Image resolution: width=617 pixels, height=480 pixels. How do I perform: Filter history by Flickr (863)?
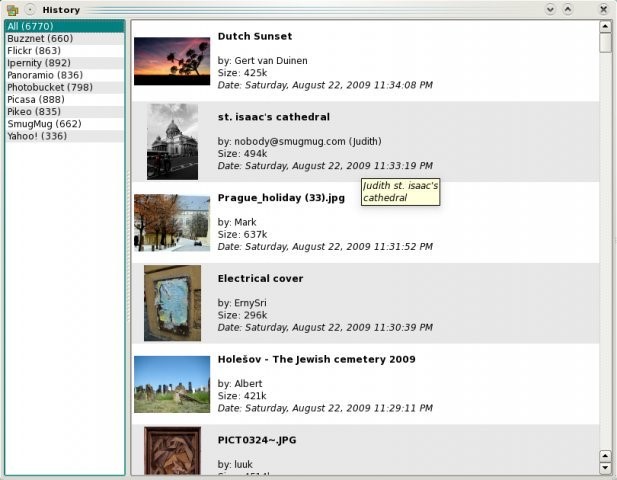34,50
